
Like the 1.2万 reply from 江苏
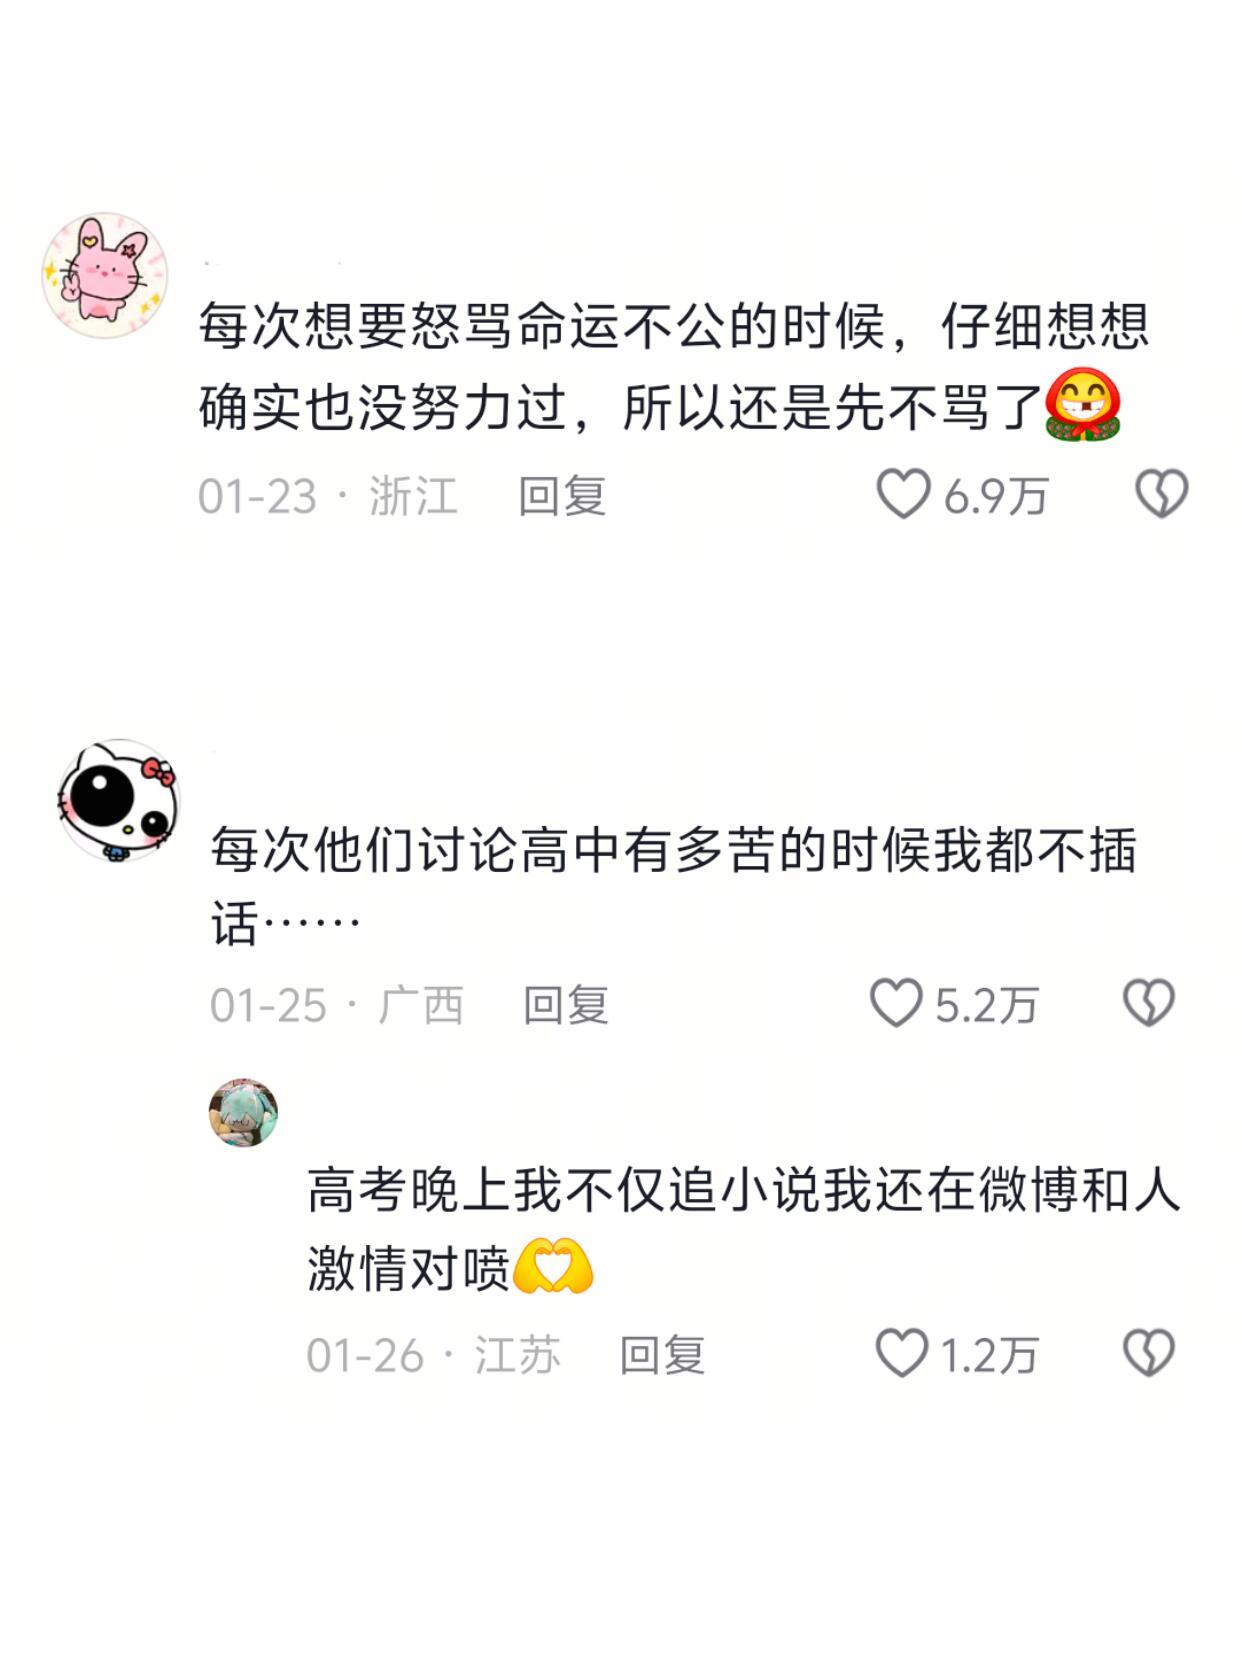(x=901, y=1353)
